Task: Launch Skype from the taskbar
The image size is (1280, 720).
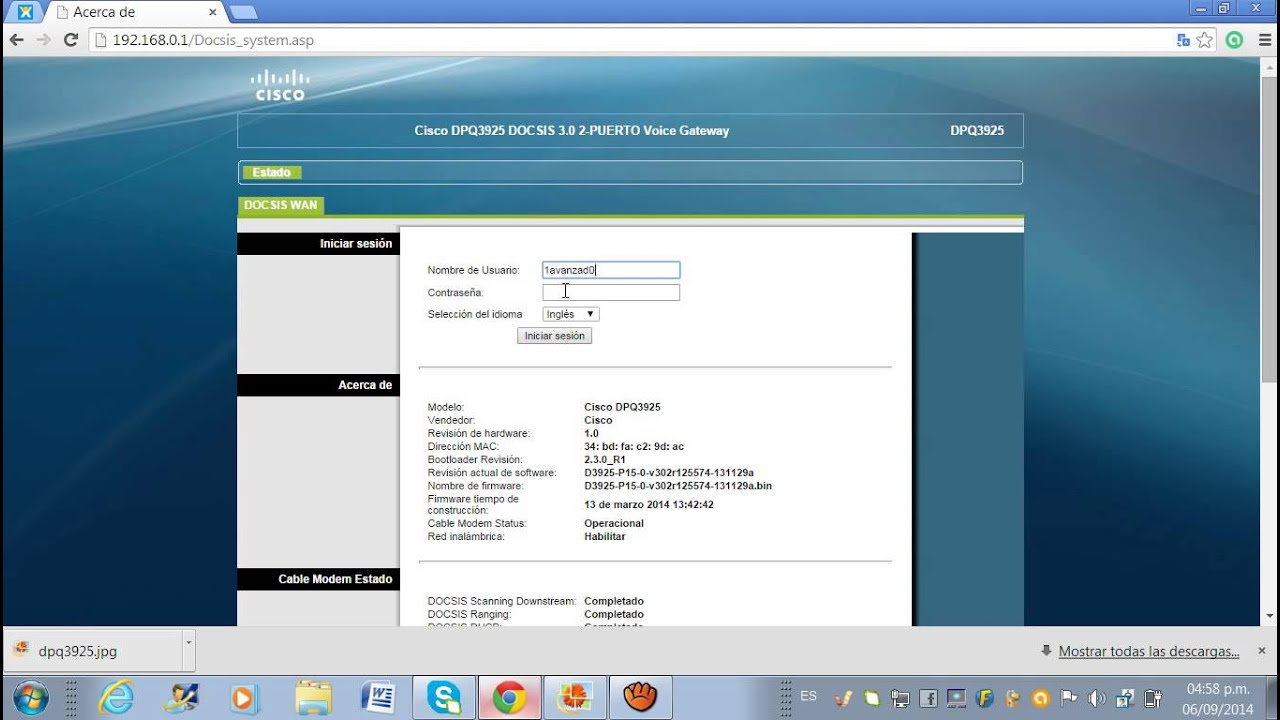Action: 443,697
